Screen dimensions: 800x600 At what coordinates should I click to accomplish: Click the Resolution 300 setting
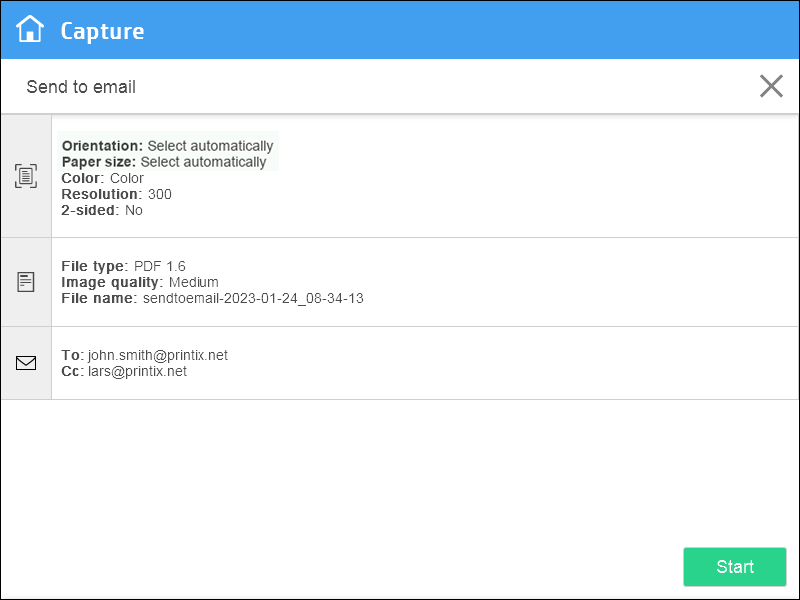coord(117,194)
